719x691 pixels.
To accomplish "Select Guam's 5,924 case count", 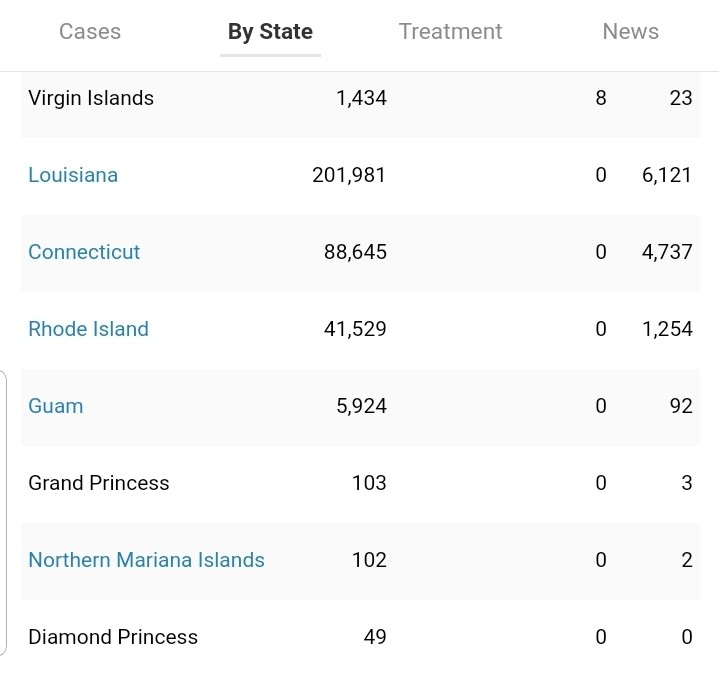I will pos(361,406).
